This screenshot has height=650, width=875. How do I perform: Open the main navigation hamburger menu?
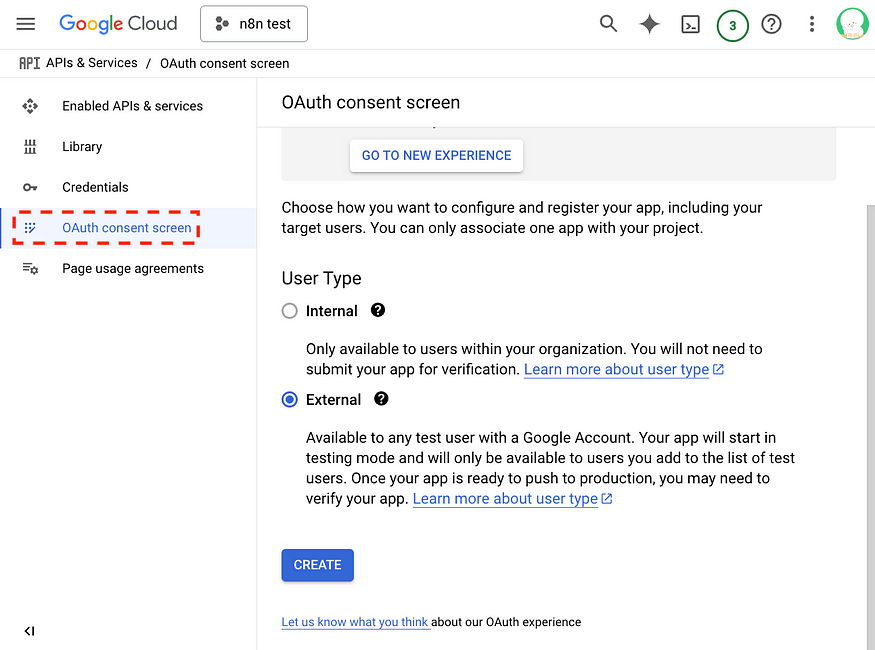coord(26,24)
